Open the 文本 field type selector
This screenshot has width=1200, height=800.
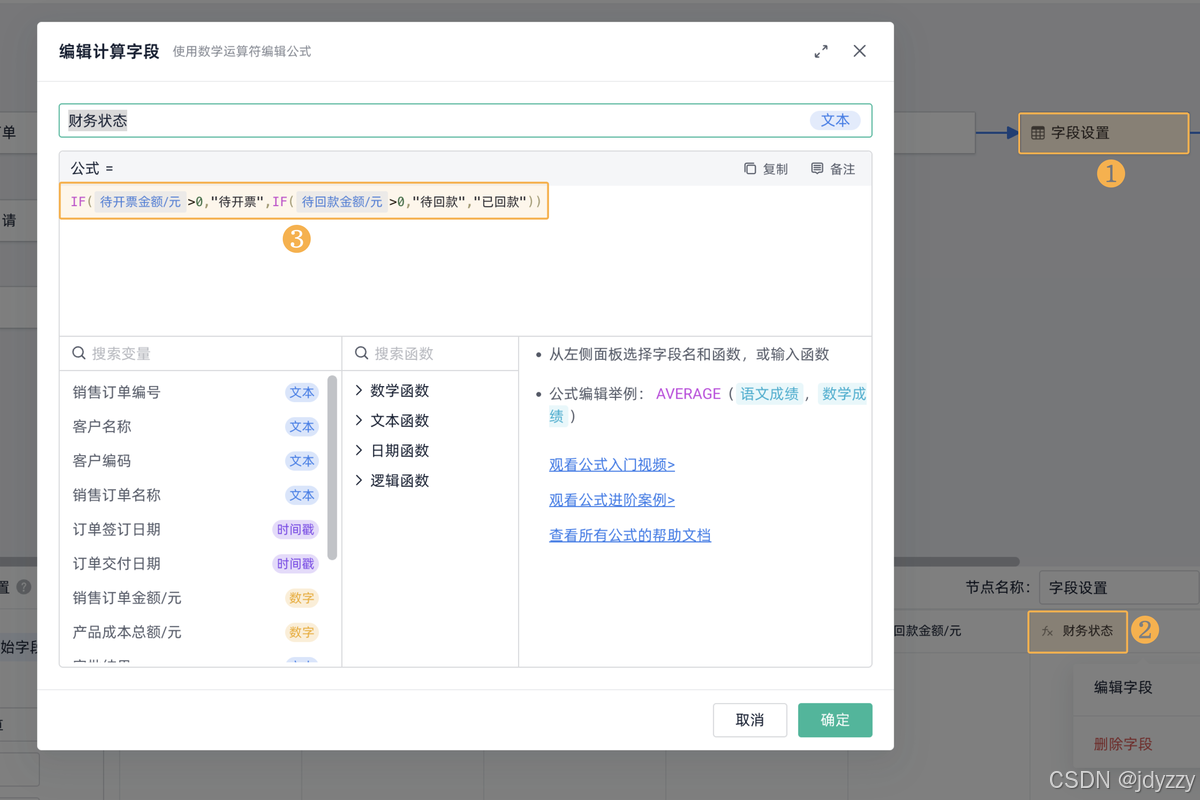835,120
